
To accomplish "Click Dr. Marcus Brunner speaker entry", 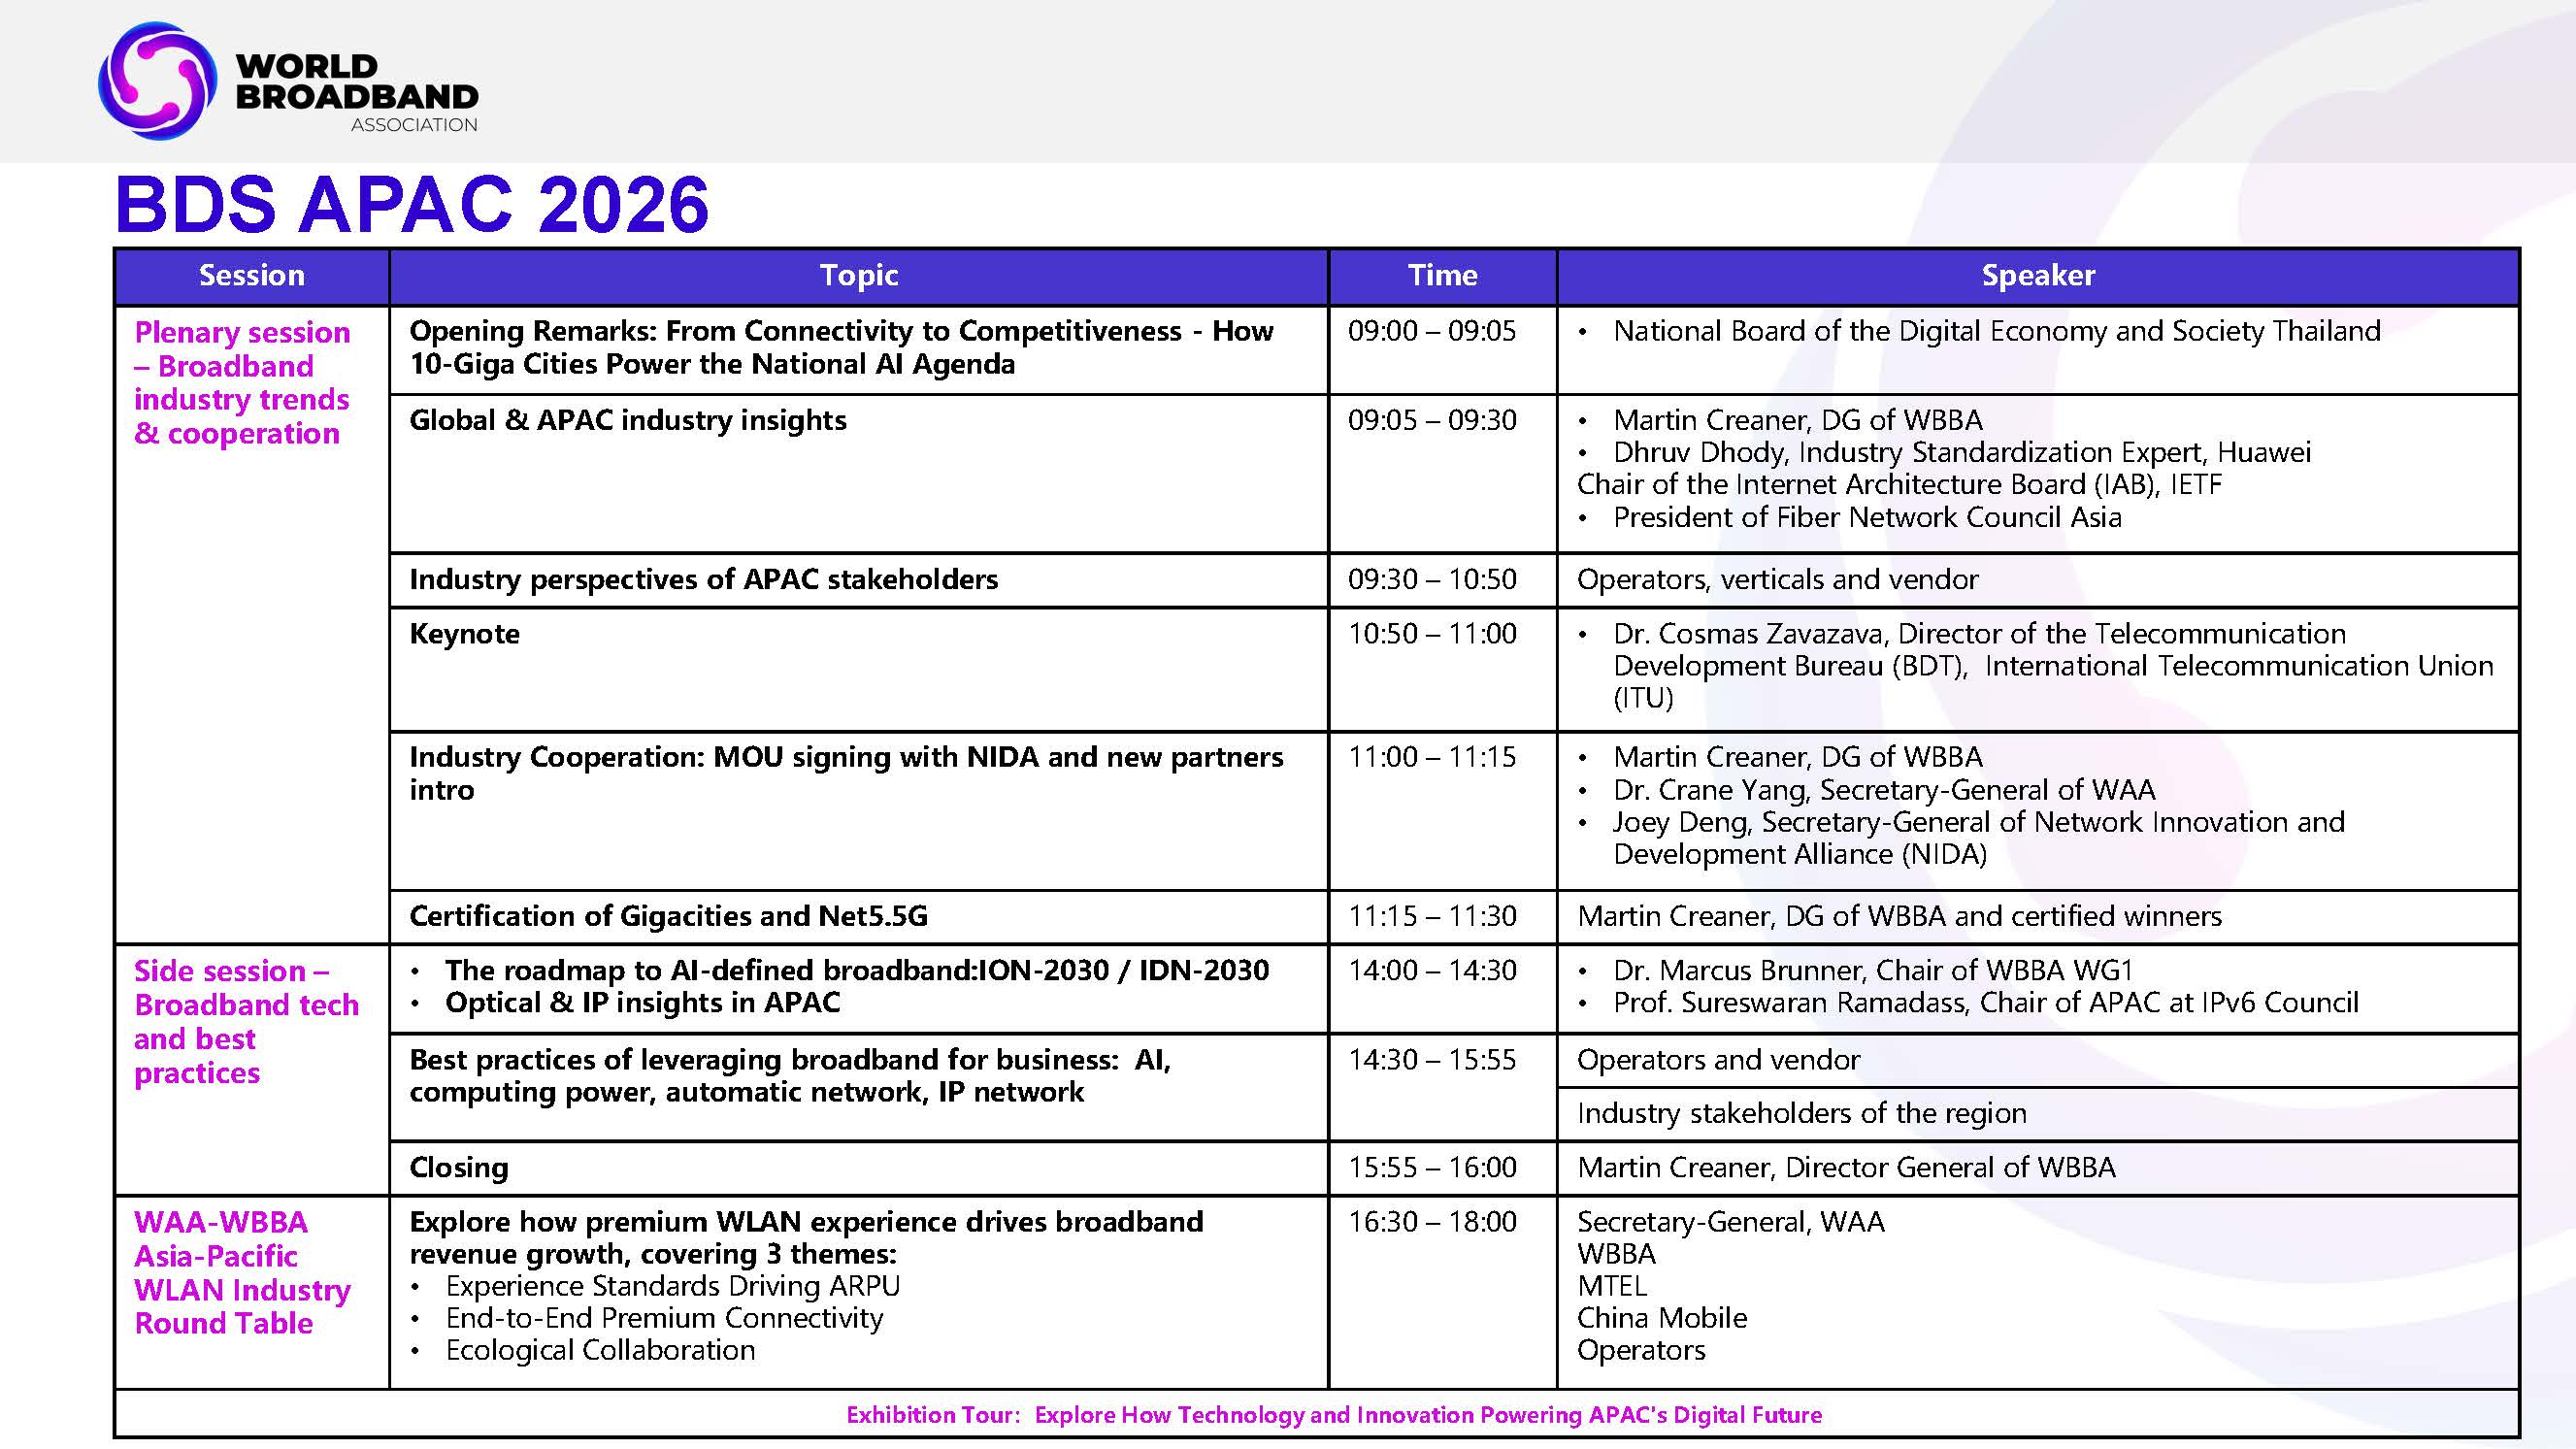I will 1872,970.
